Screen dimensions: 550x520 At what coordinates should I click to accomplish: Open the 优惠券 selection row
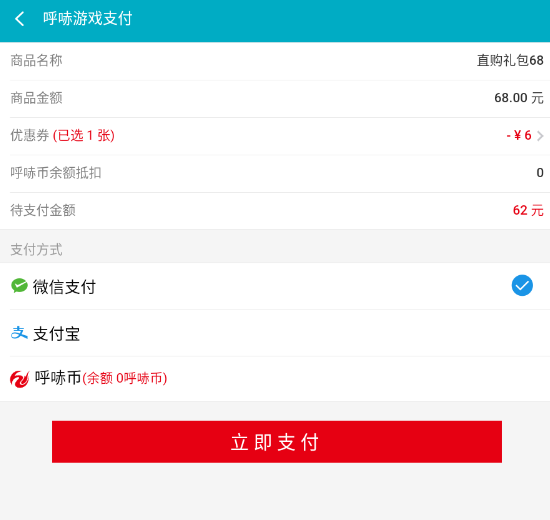tap(275, 136)
